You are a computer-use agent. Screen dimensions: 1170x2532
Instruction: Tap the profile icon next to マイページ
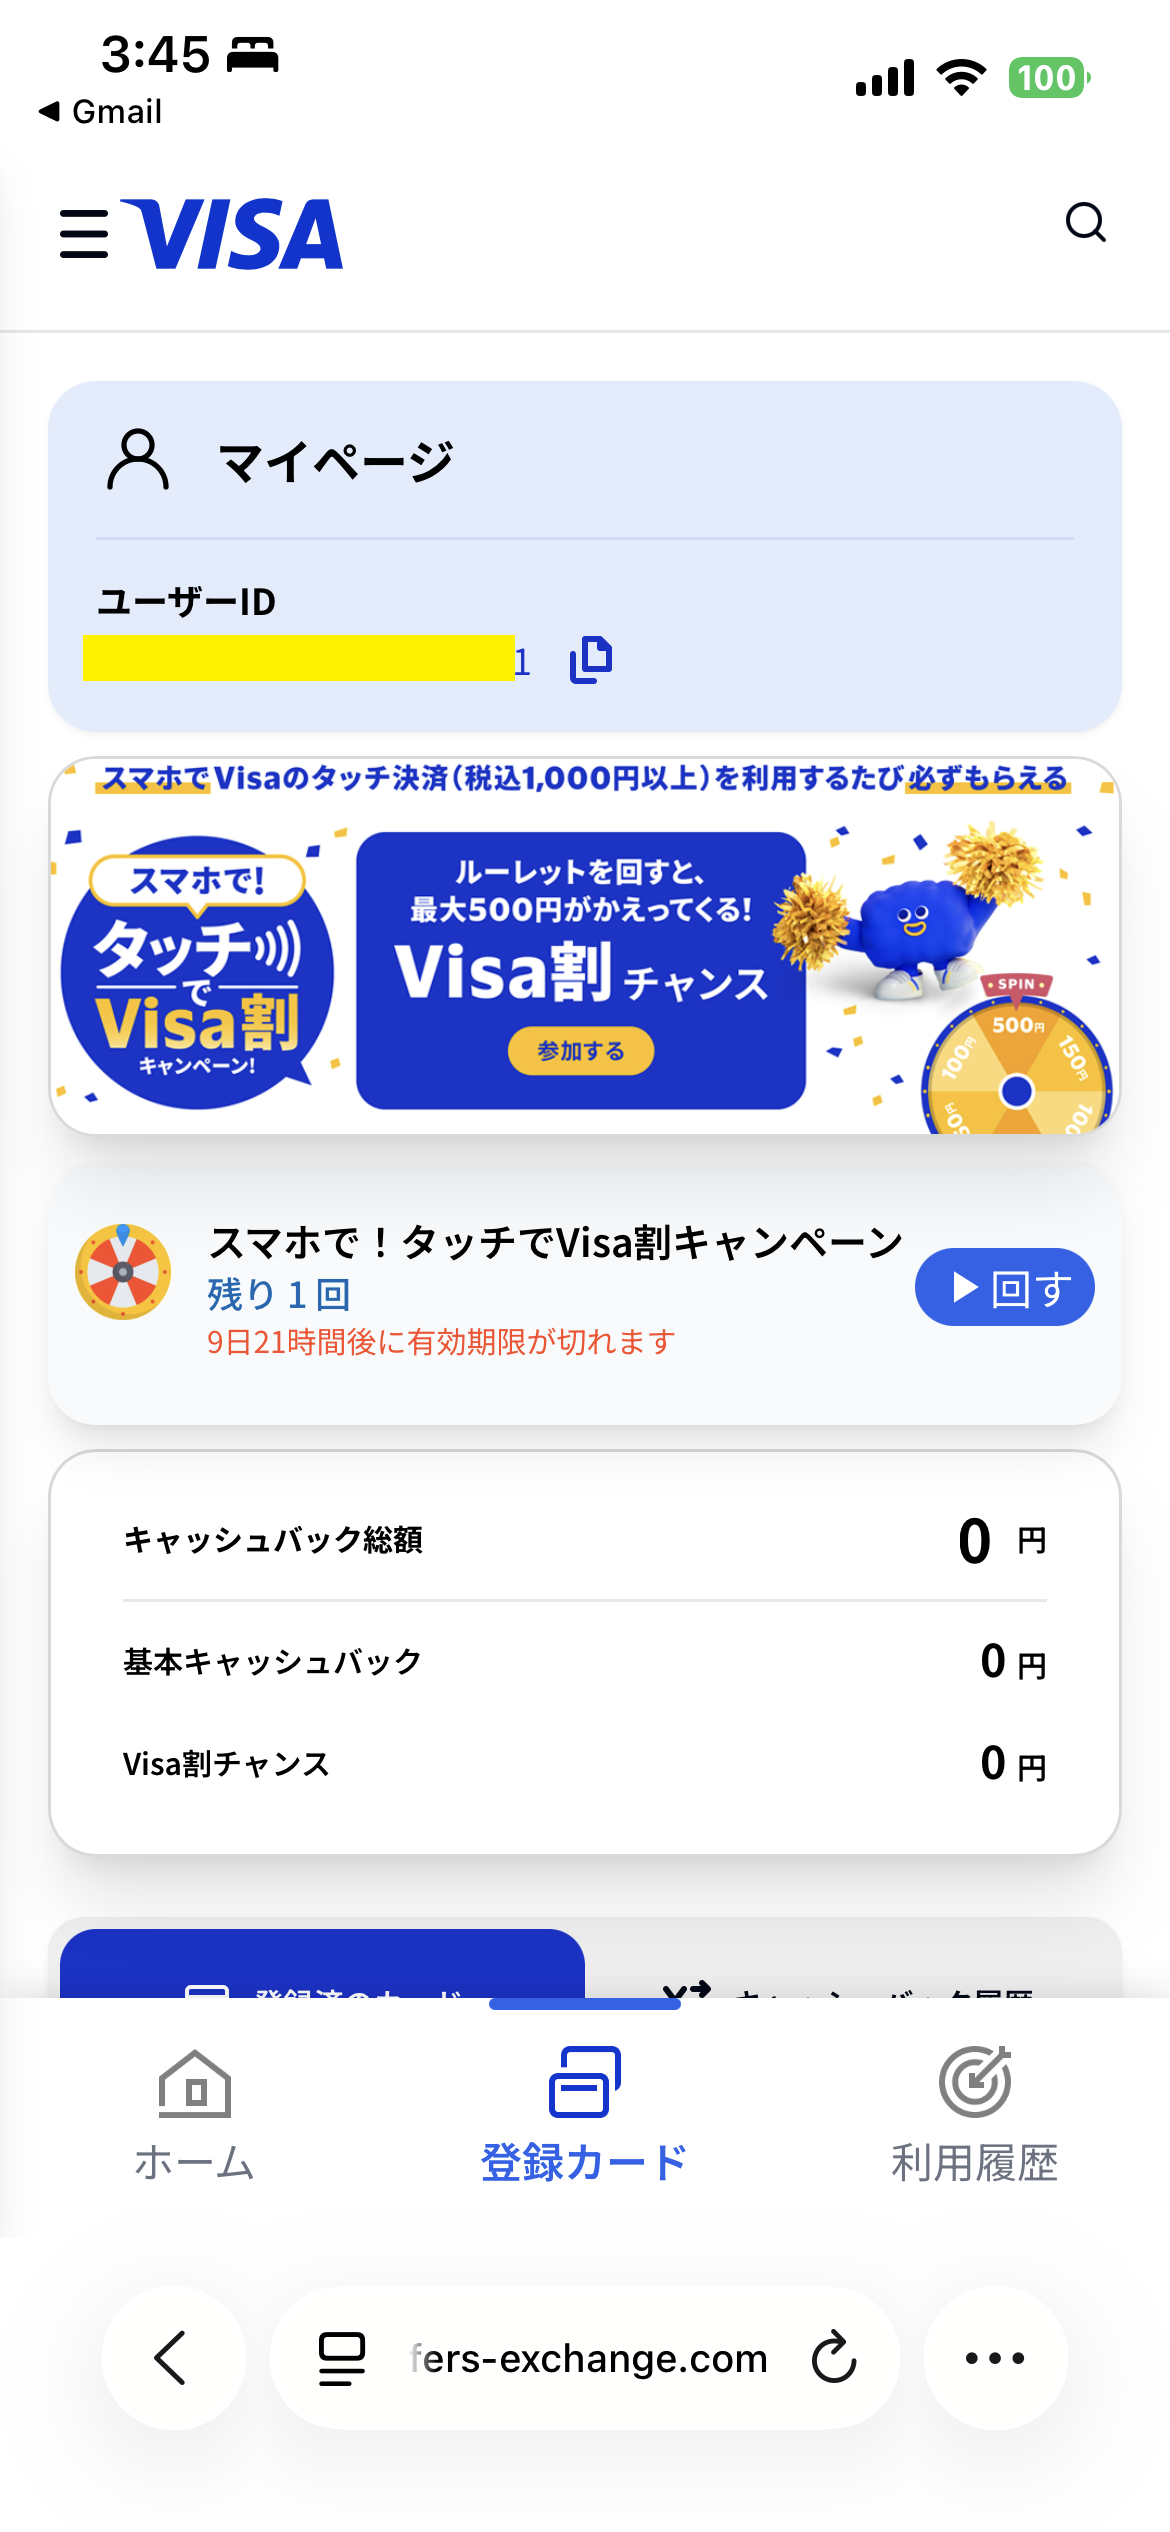click(x=138, y=461)
